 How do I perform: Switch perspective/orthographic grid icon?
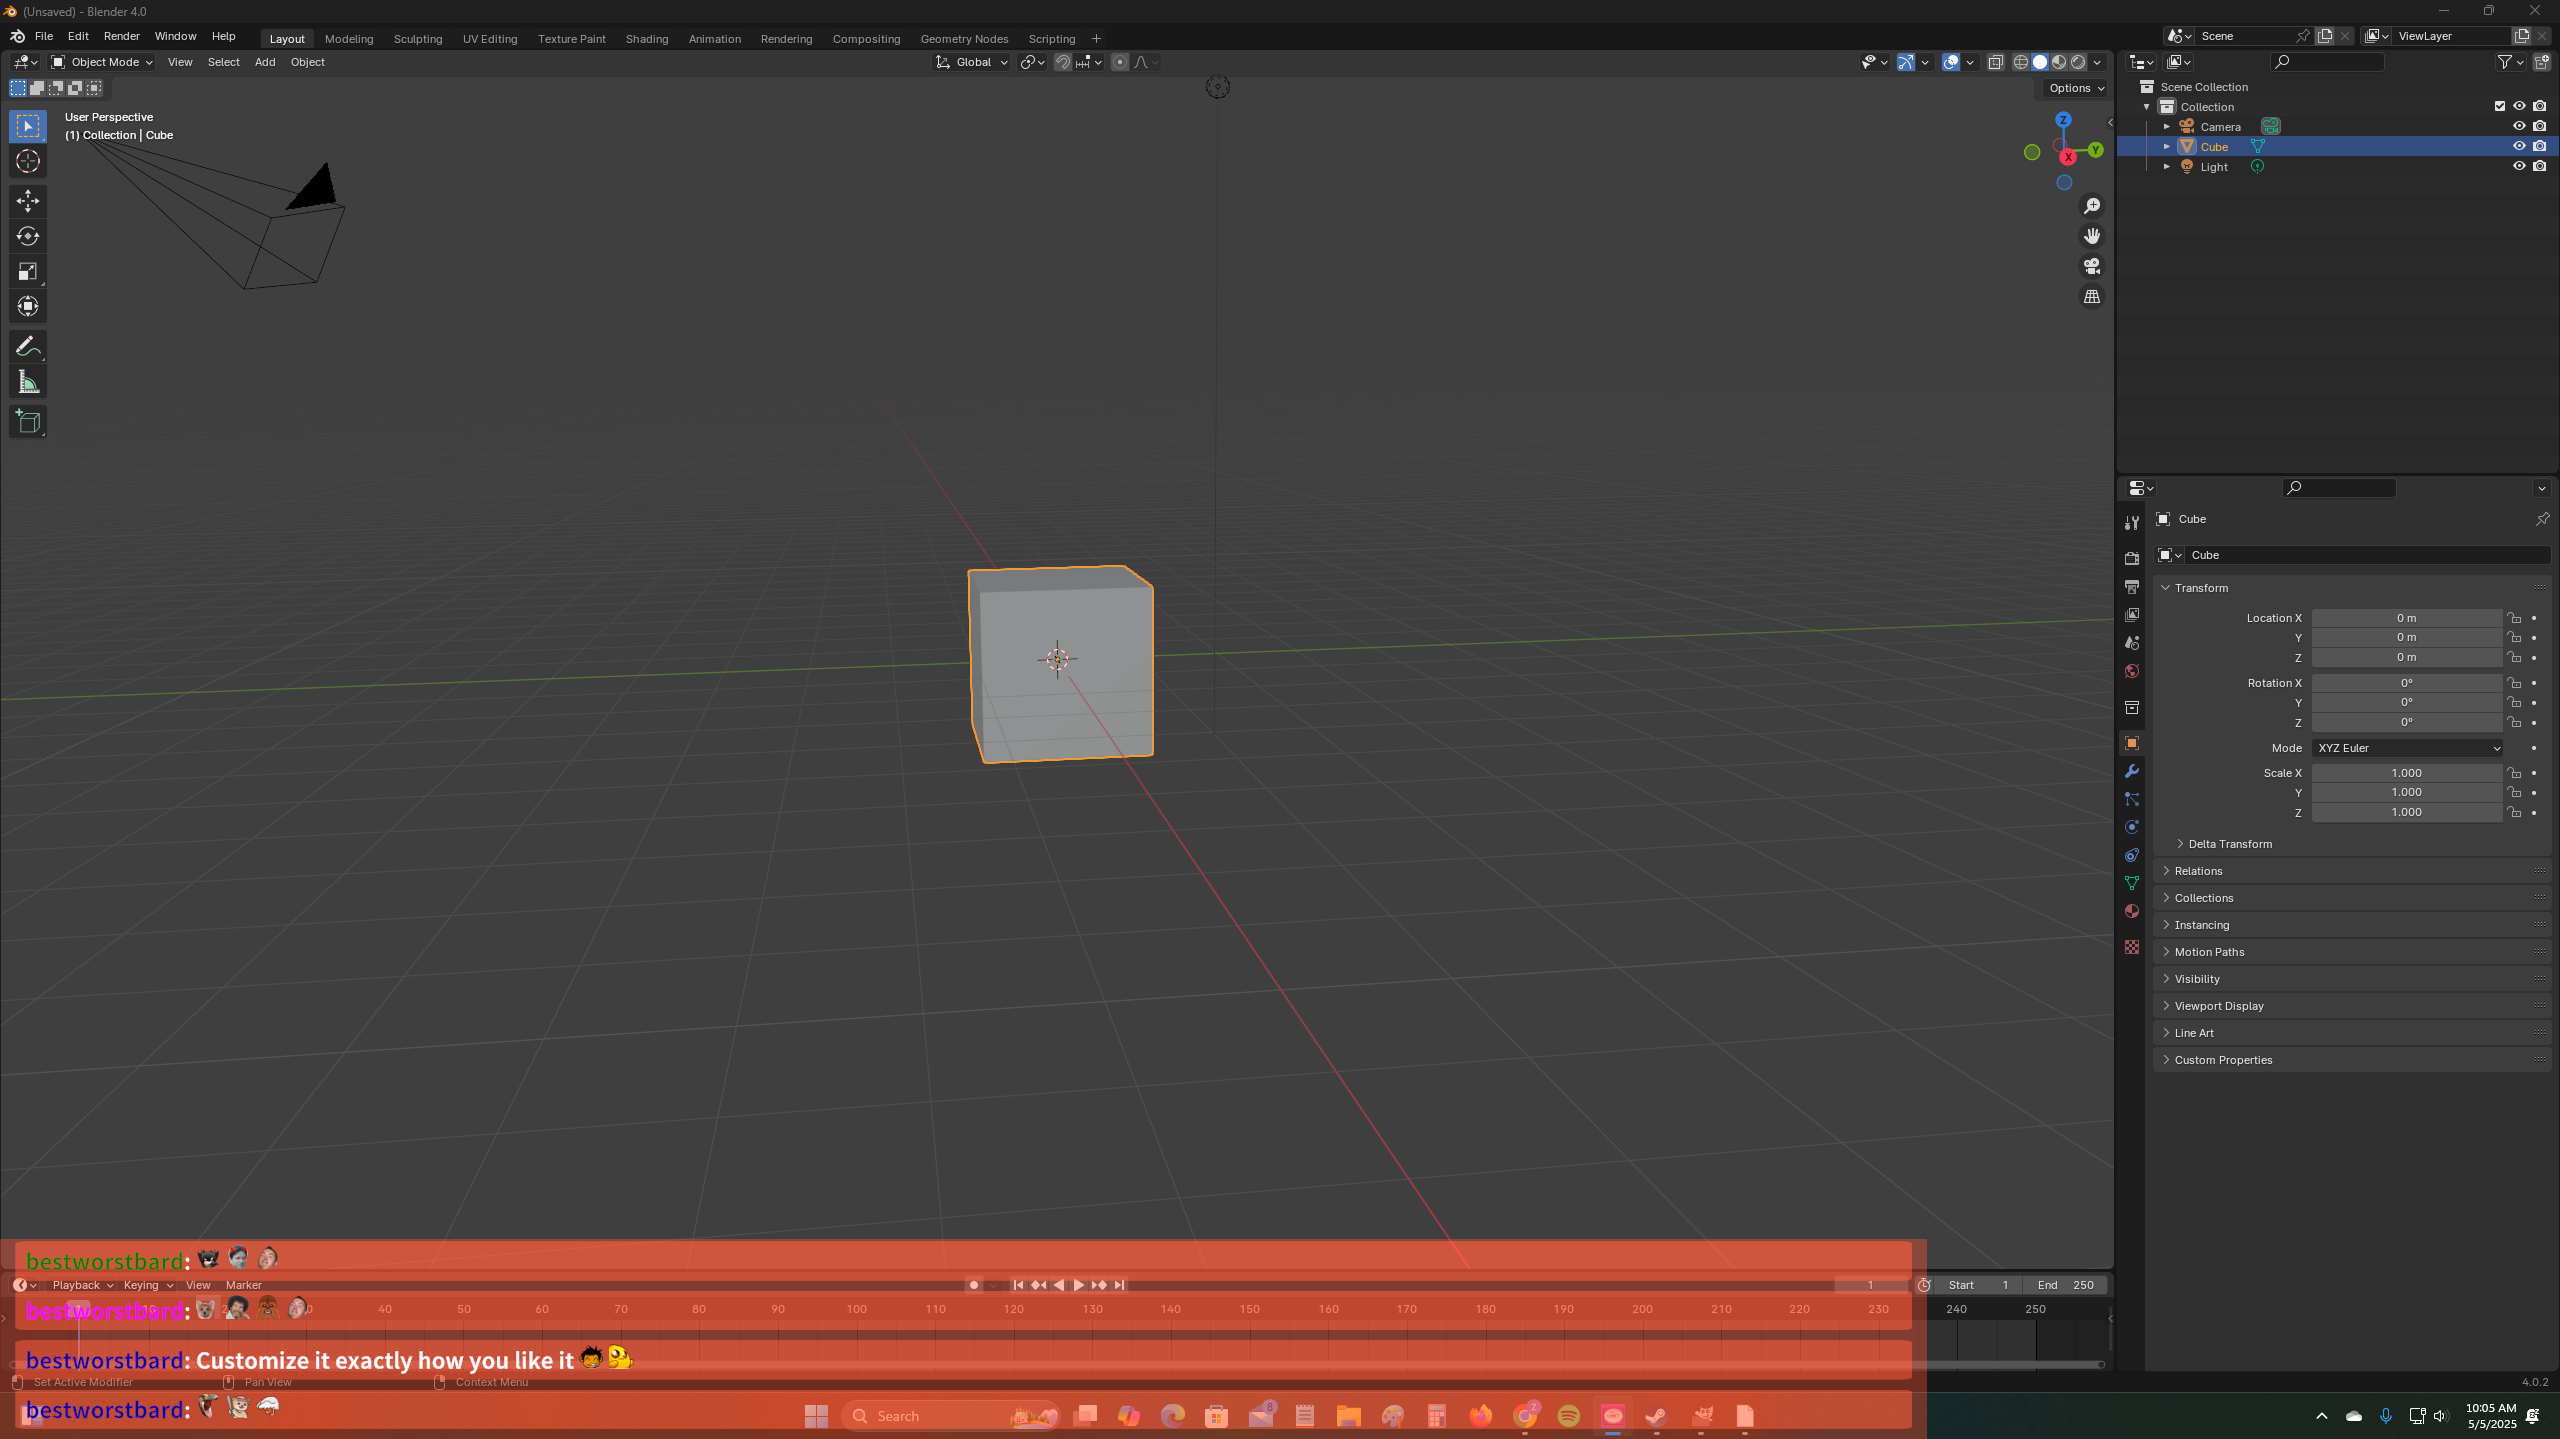(x=2092, y=297)
